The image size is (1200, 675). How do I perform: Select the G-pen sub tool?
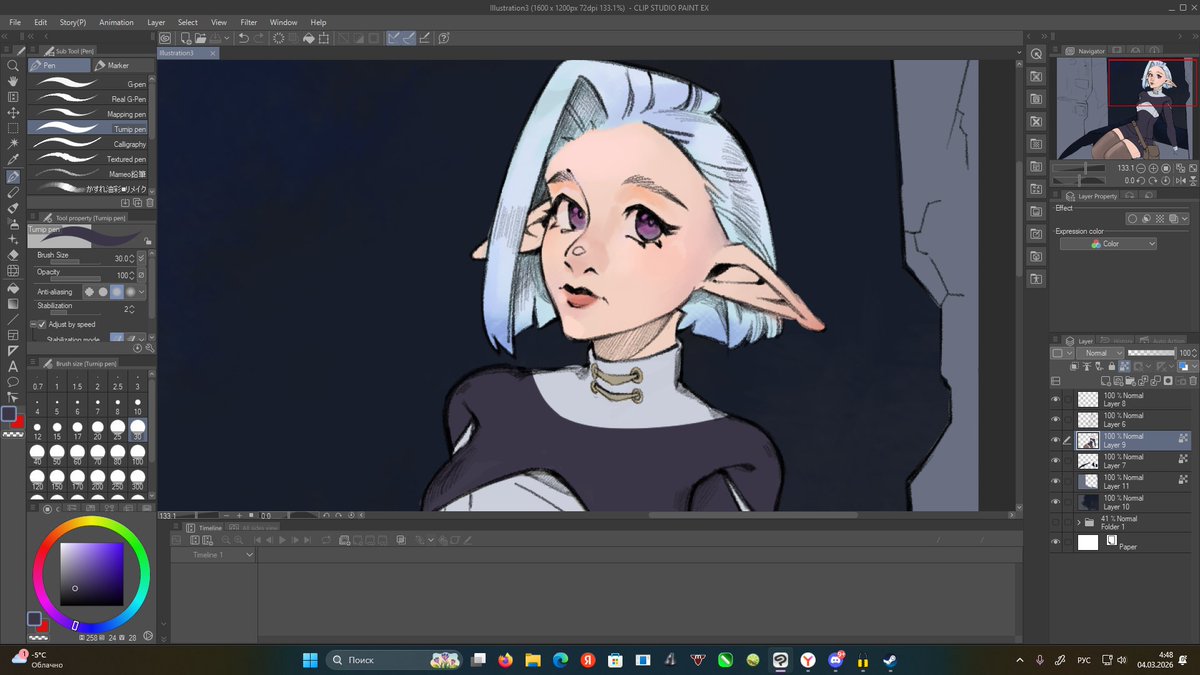point(91,84)
